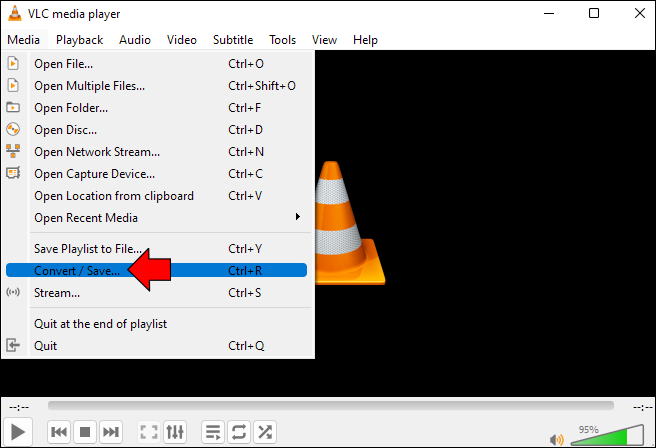Click the Play button

(18, 432)
